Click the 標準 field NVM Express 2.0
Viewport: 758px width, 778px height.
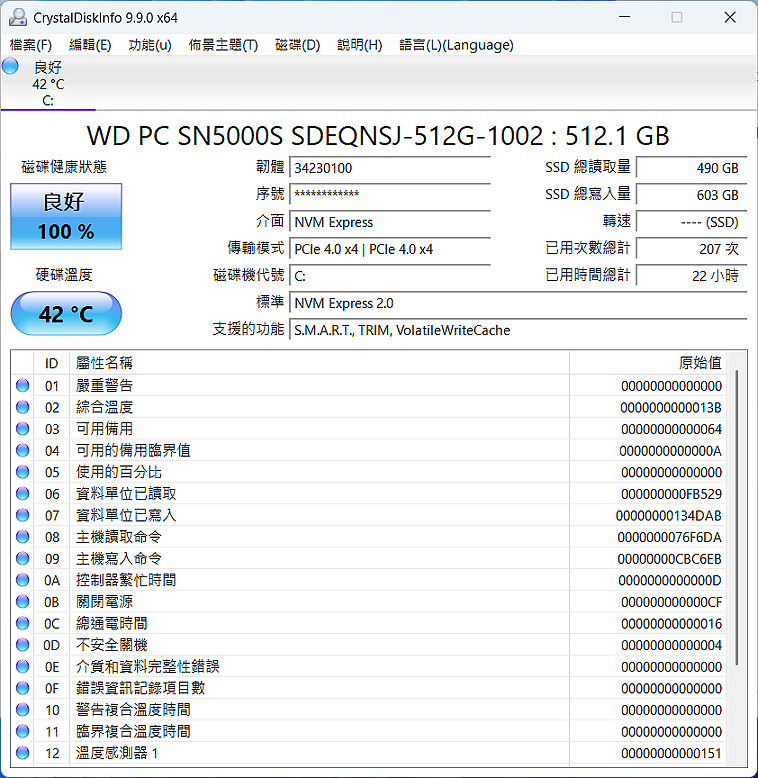518,303
